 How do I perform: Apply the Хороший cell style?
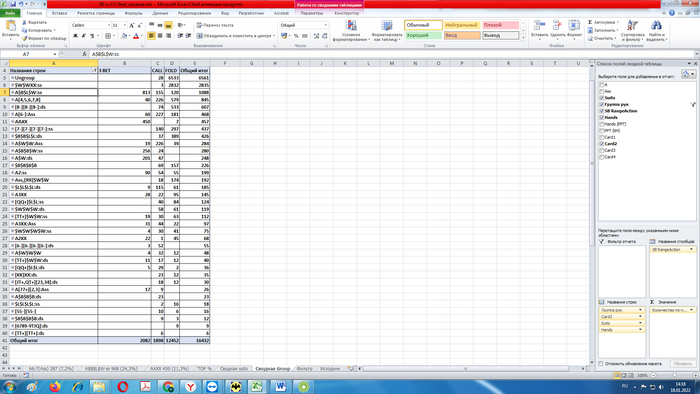pos(423,35)
